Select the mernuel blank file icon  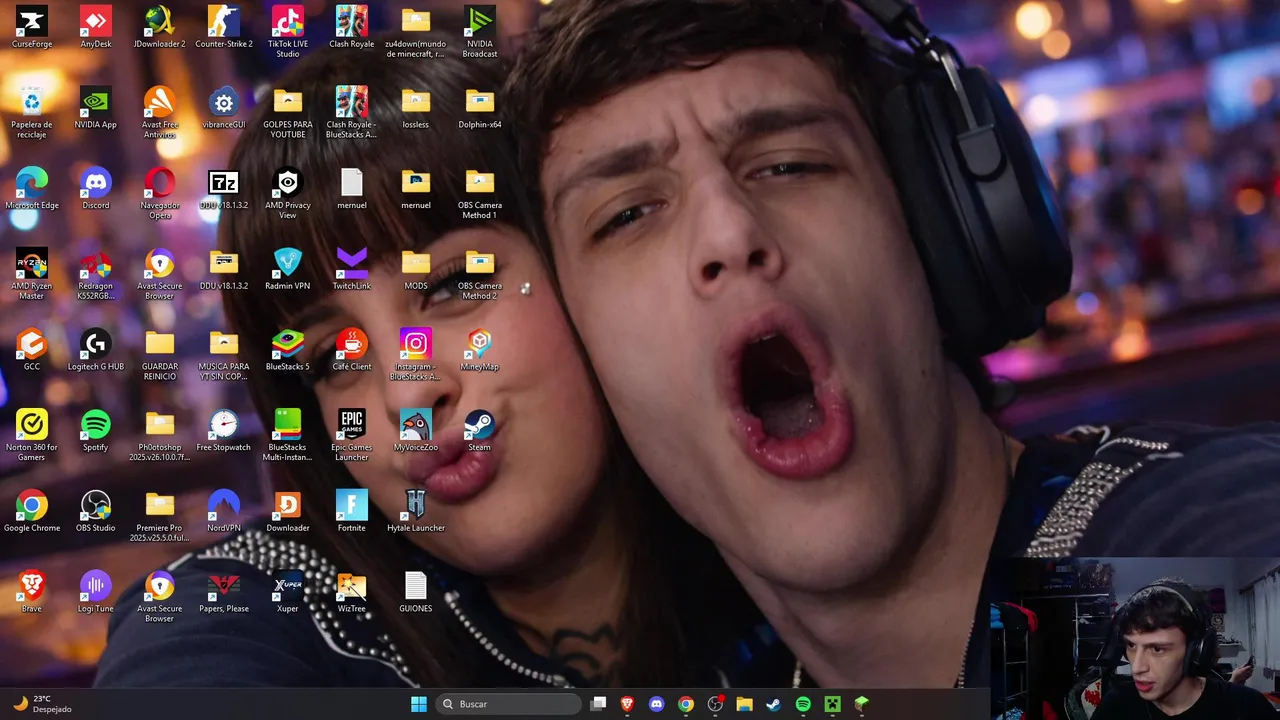tap(352, 189)
